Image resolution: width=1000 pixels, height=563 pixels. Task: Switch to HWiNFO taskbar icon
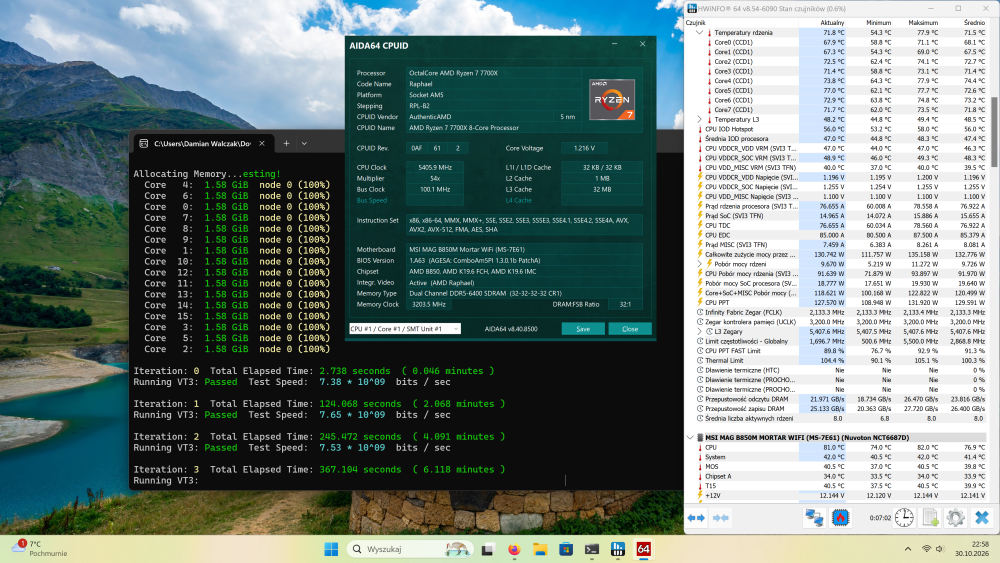tap(618, 549)
